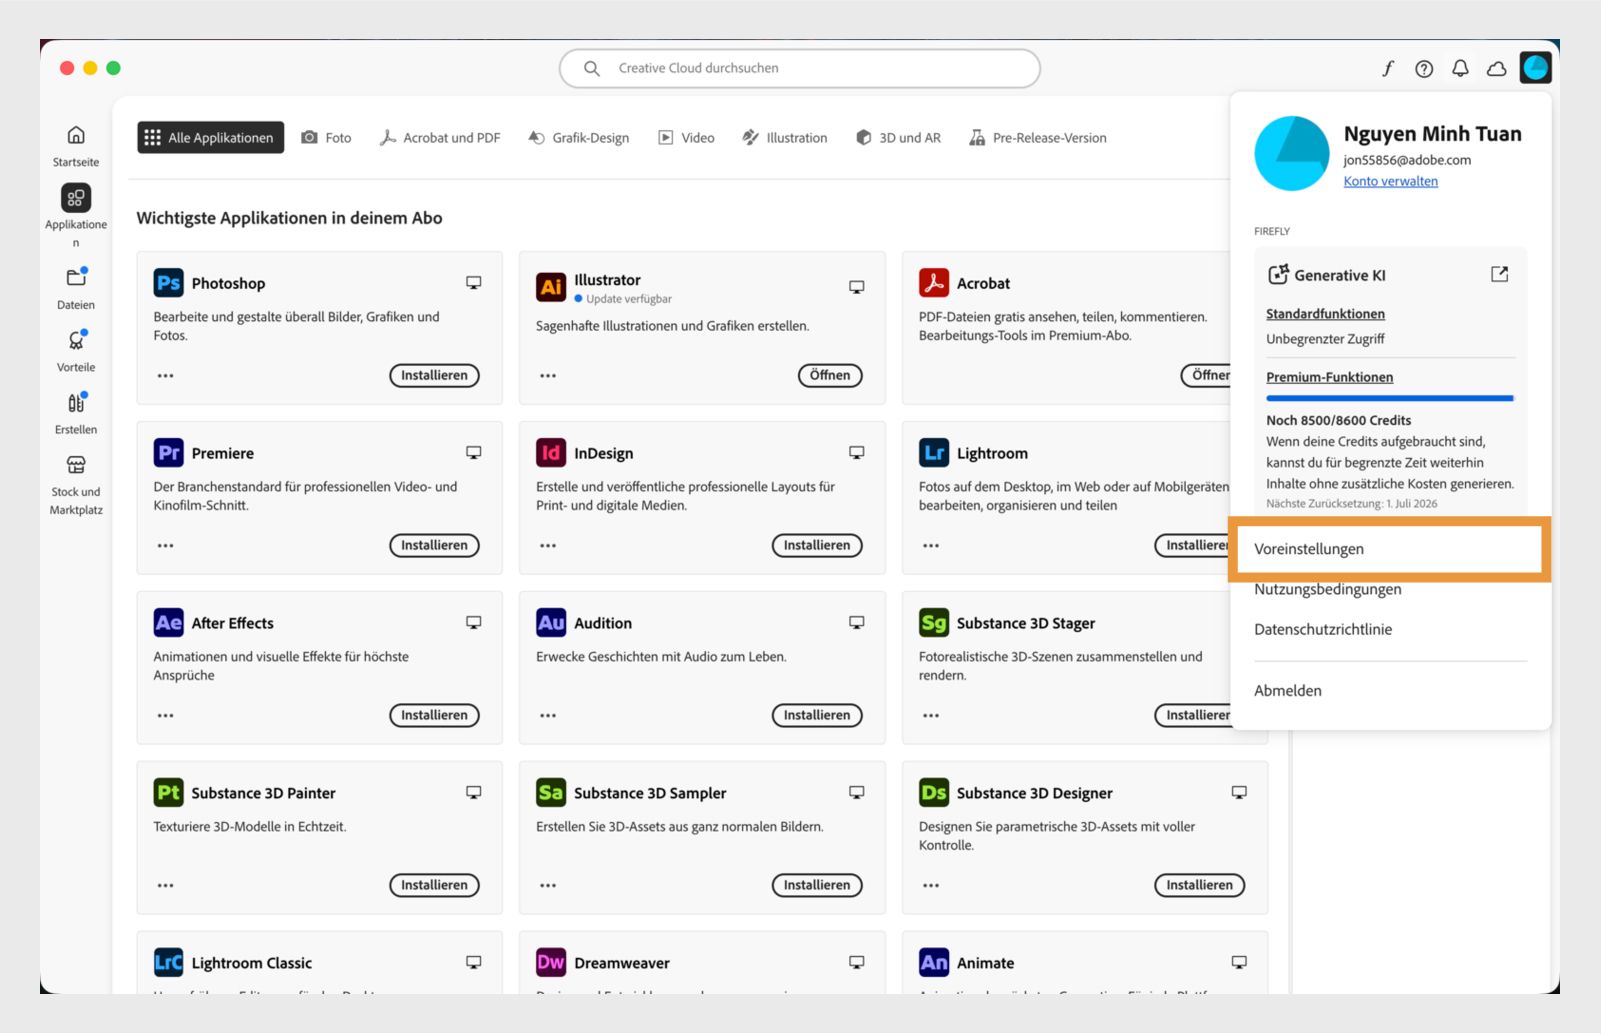Switch to the Illustration tab

[785, 137]
